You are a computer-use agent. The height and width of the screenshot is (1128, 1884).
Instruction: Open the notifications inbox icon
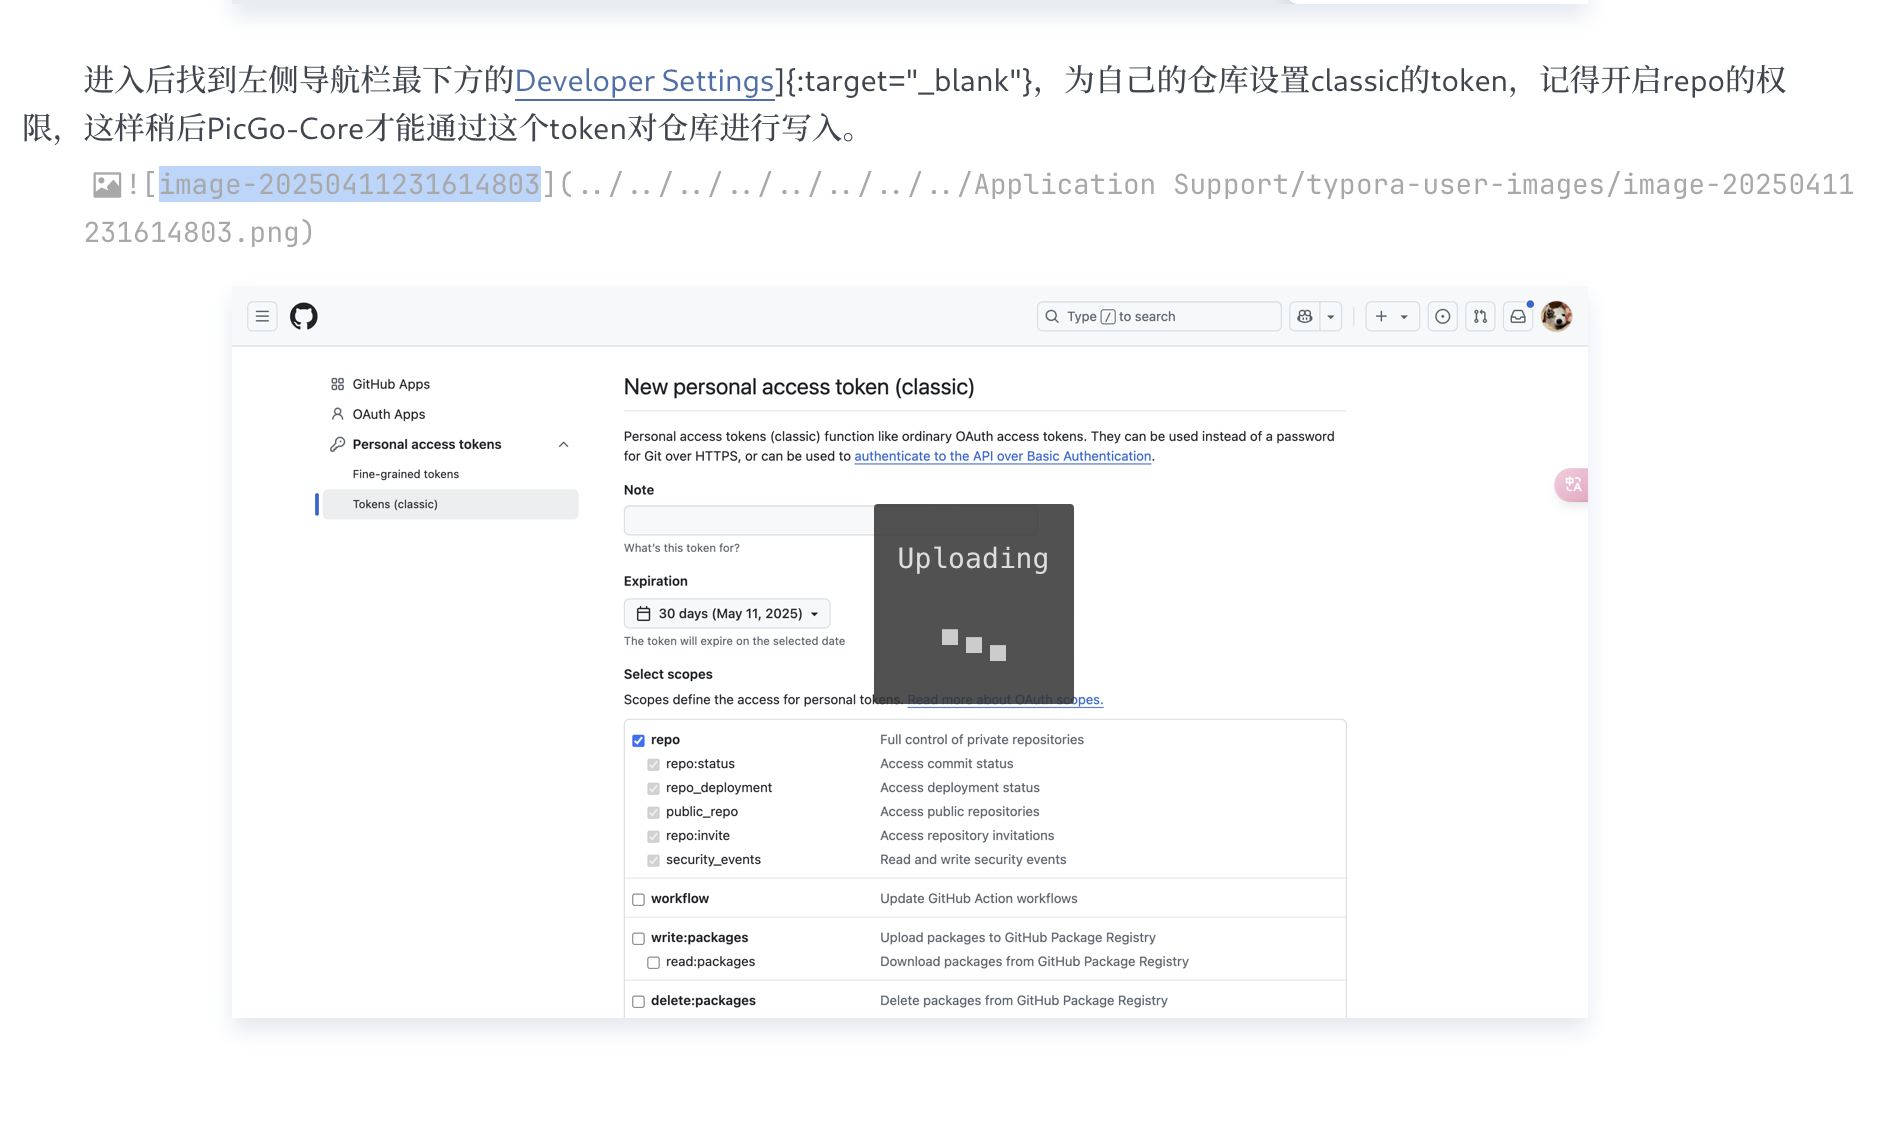pos(1518,316)
